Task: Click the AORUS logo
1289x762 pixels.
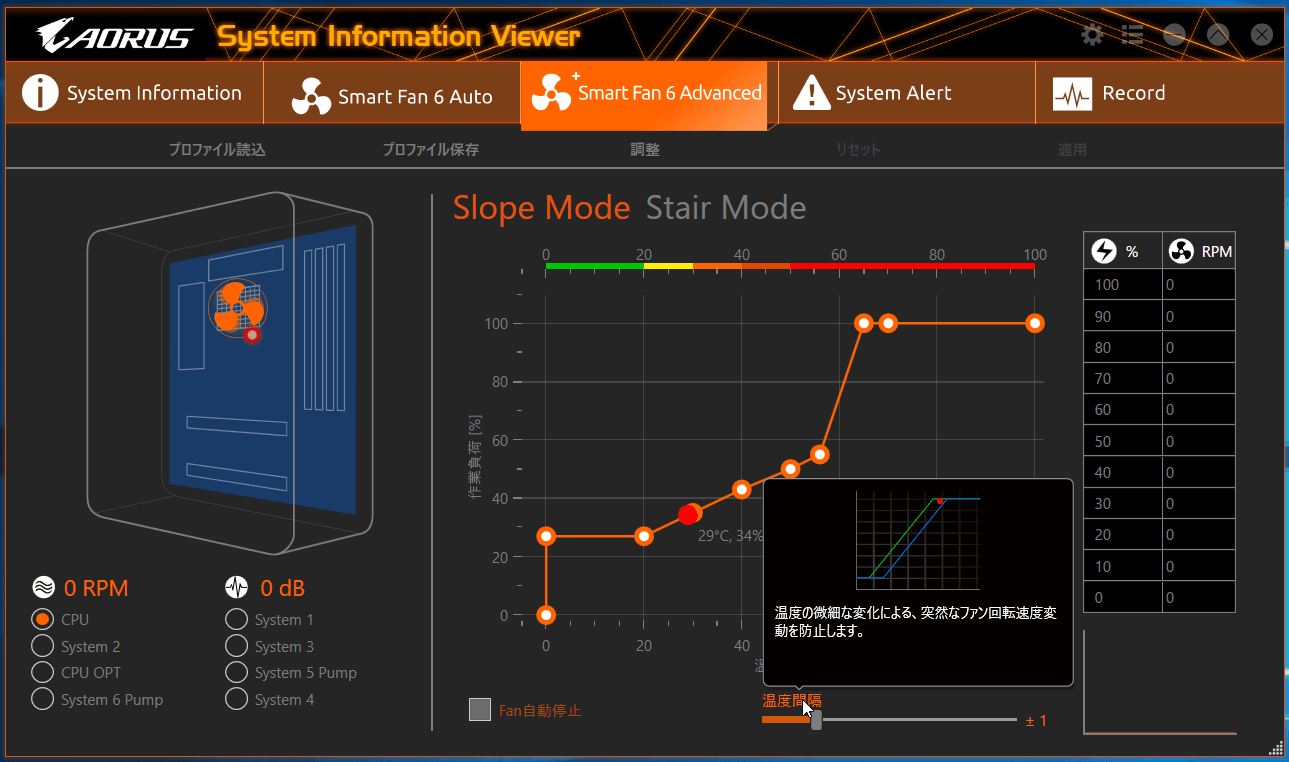Action: pyautogui.click(x=115, y=38)
